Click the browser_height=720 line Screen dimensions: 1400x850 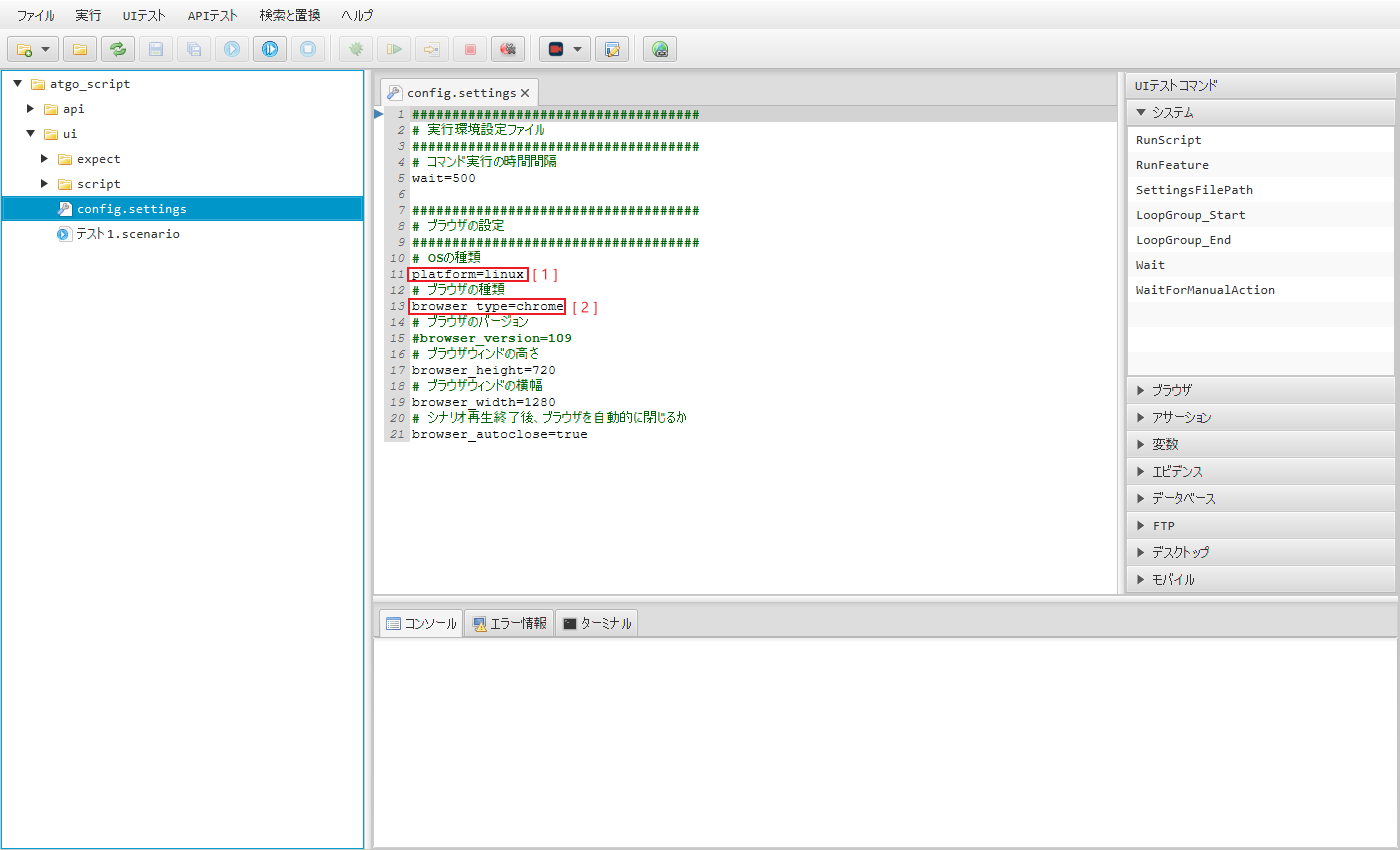(484, 370)
